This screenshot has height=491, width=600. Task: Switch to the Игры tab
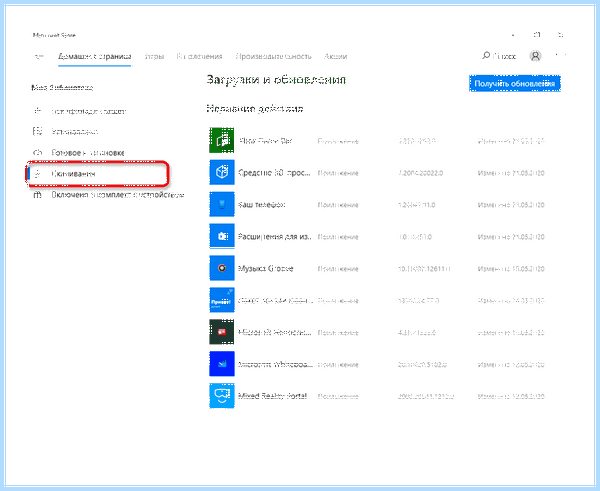[154, 56]
